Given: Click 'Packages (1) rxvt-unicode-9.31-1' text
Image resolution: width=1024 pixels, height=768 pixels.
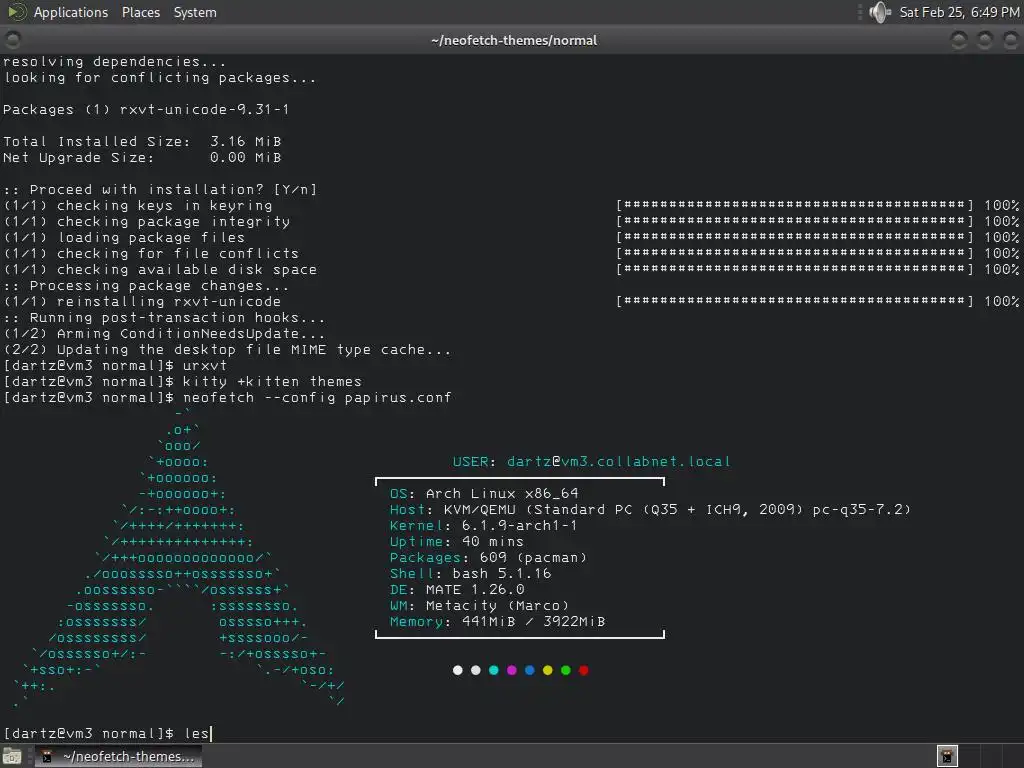Looking at the screenshot, I should (x=146, y=110).
